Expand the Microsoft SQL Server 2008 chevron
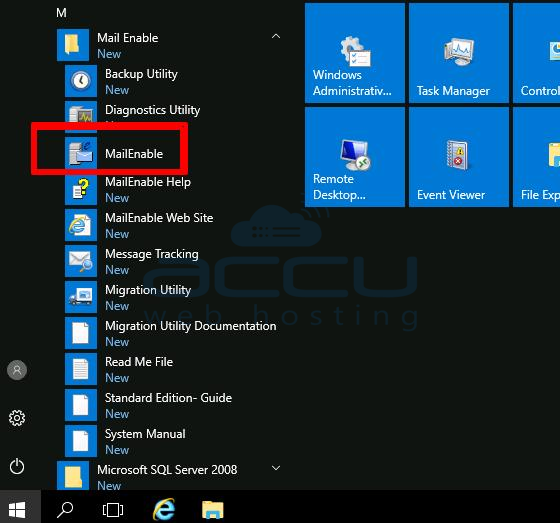Screen dimensions: 560x523 [276, 468]
